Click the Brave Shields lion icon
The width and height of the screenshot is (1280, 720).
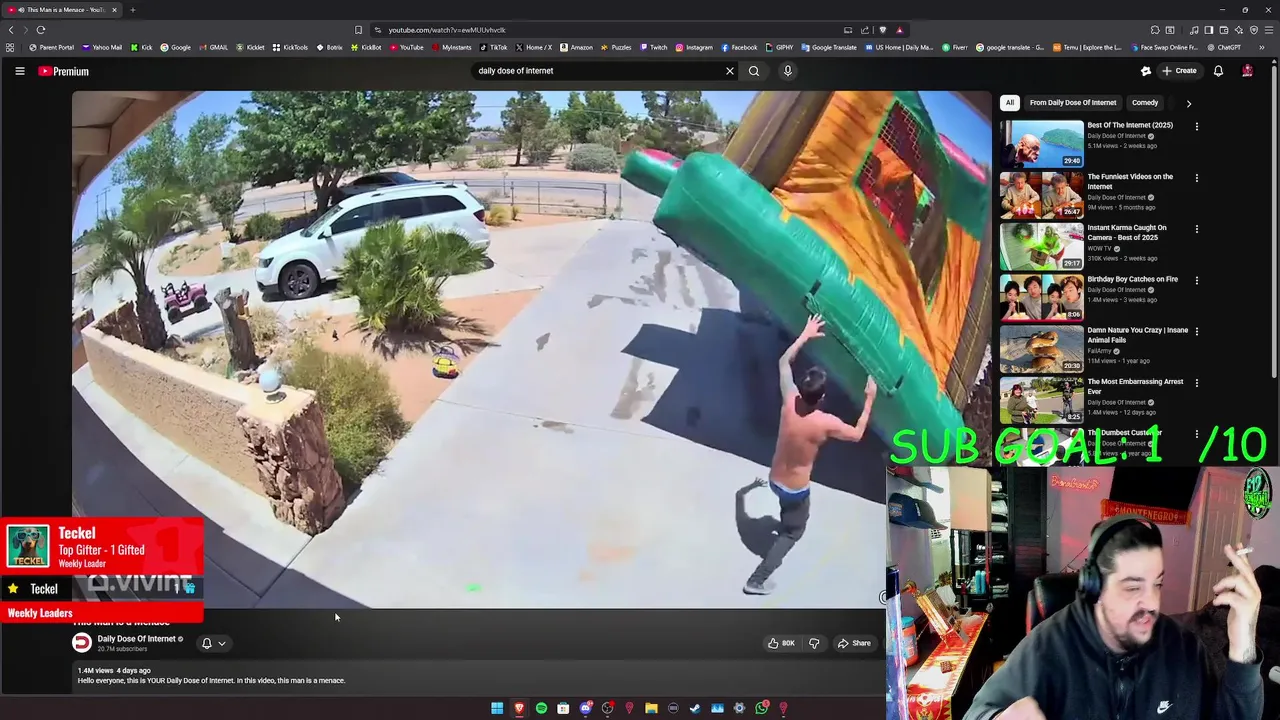tap(882, 30)
